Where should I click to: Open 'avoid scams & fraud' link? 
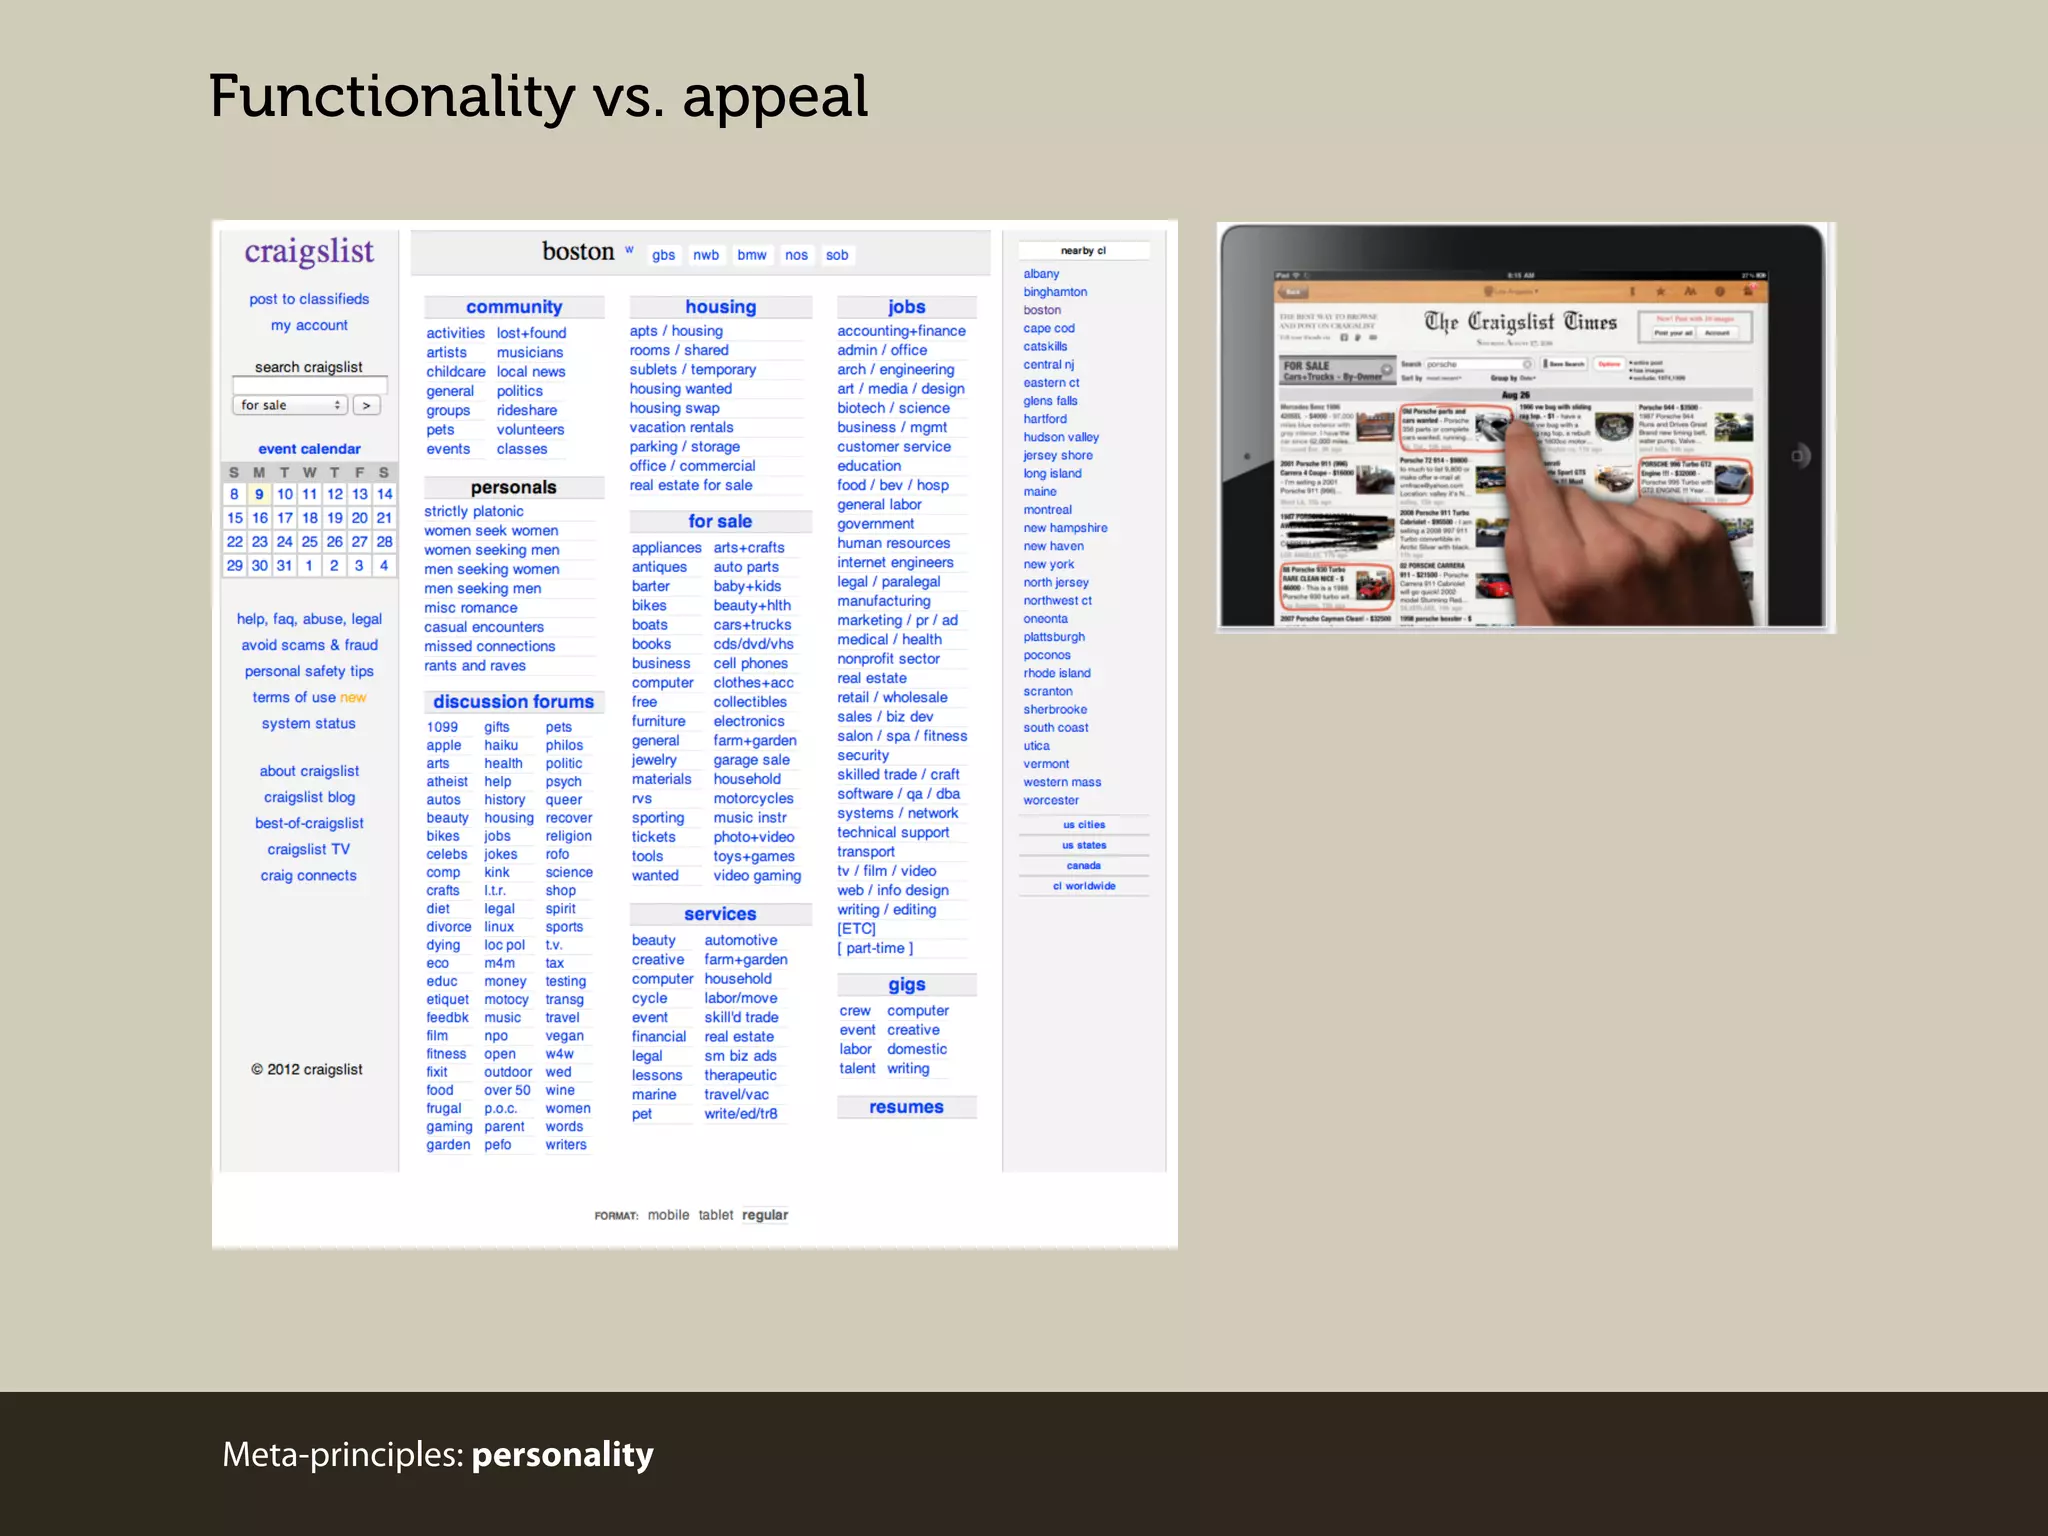click(x=309, y=645)
